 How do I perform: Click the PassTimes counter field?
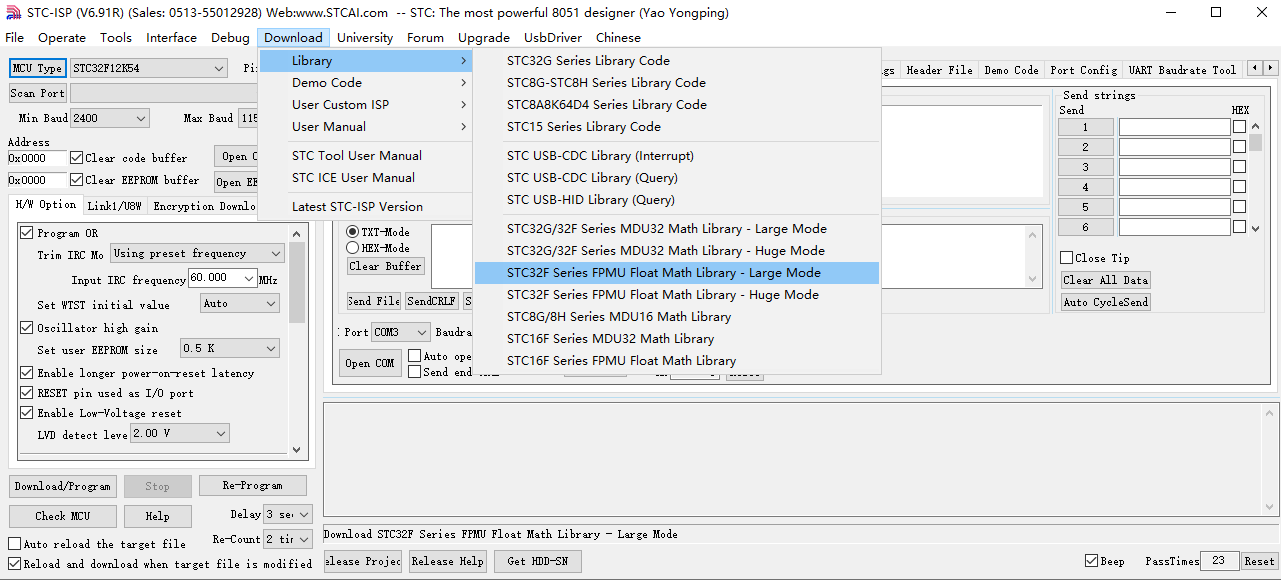1219,561
